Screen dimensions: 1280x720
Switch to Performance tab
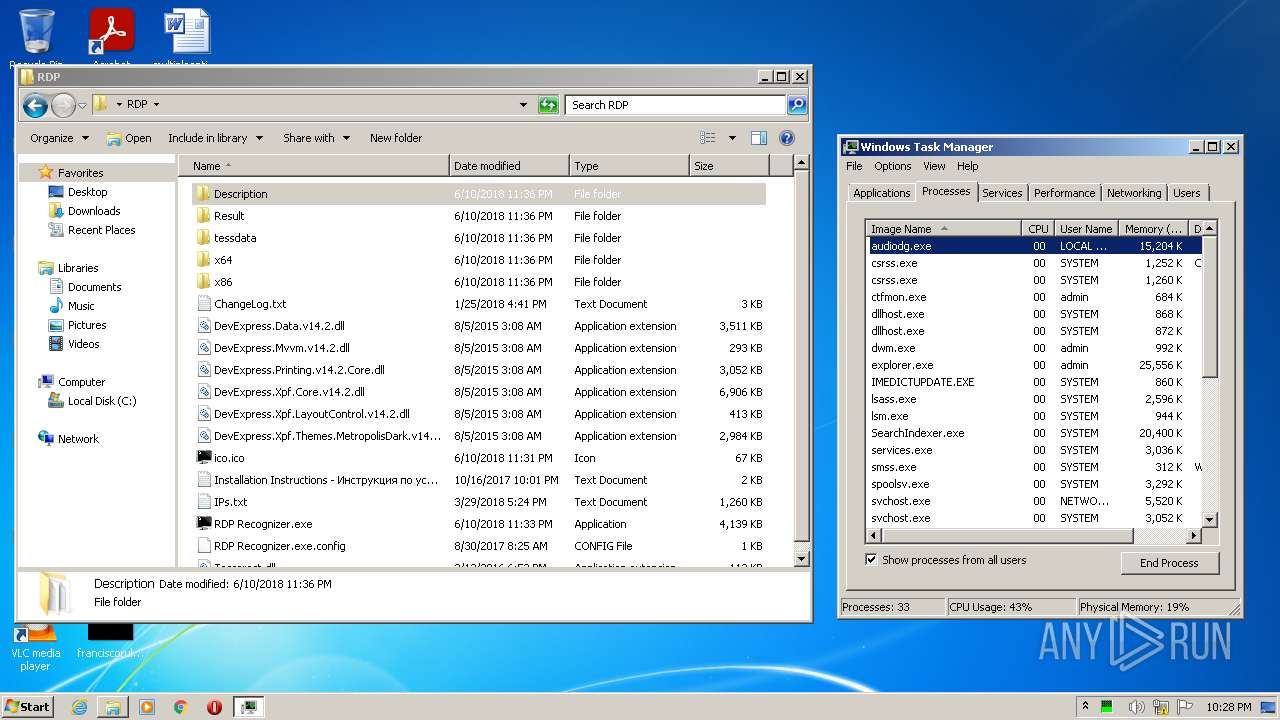click(x=1064, y=193)
